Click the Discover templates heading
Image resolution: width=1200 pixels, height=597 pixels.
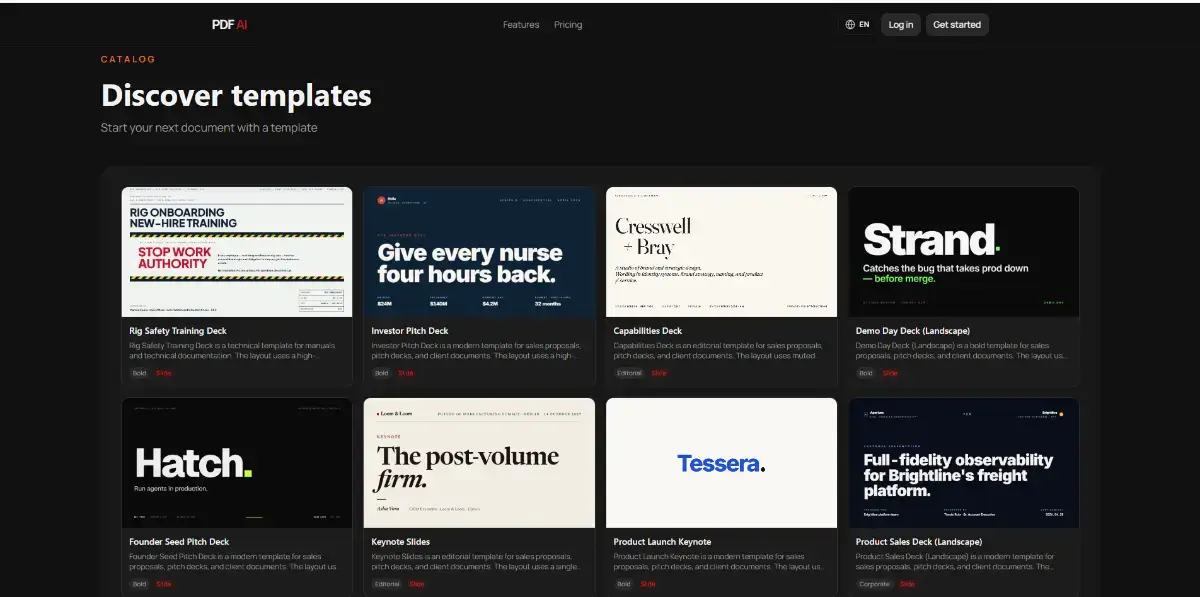point(236,96)
